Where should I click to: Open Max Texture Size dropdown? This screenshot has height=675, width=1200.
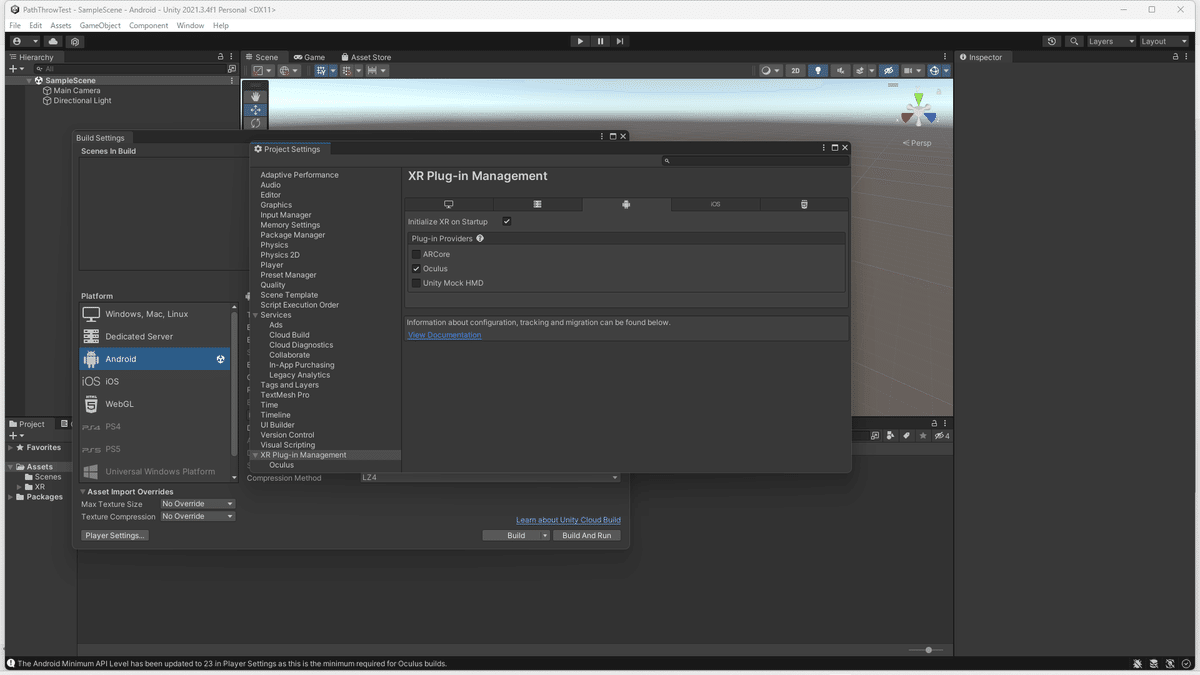(198, 504)
